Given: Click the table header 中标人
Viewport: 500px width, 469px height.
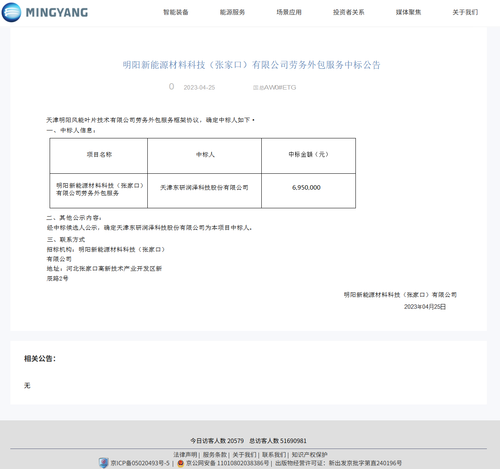Looking at the screenshot, I should (x=205, y=154).
